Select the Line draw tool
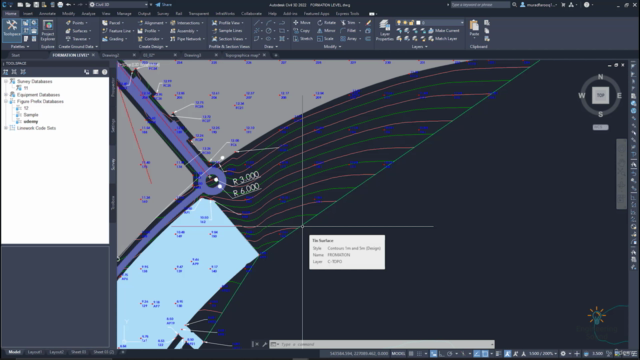640x360 pixels. pyautogui.click(x=257, y=23)
